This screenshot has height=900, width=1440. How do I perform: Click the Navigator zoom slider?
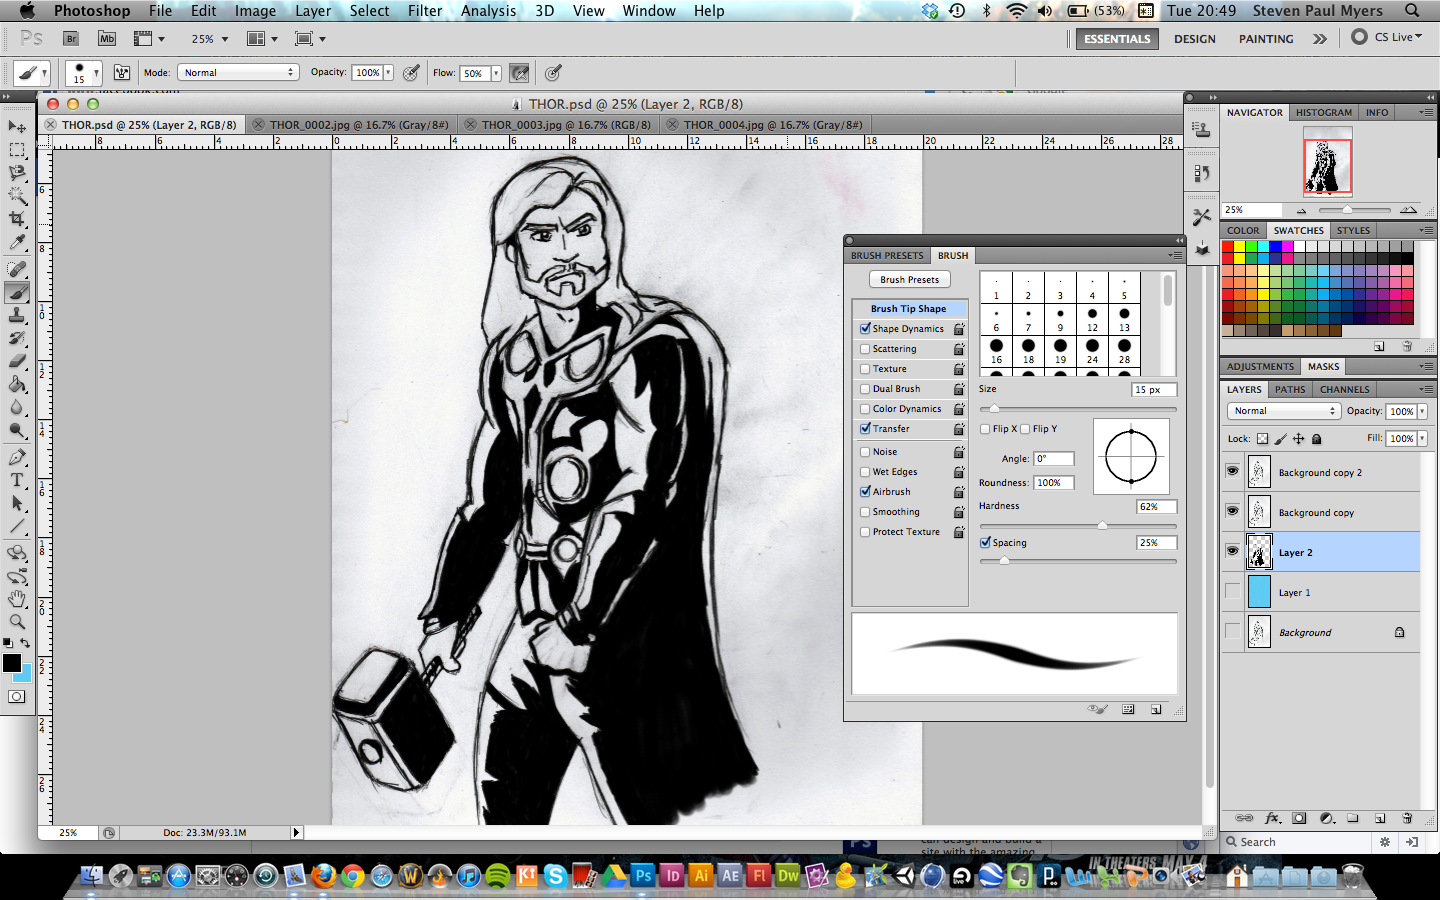click(1348, 210)
